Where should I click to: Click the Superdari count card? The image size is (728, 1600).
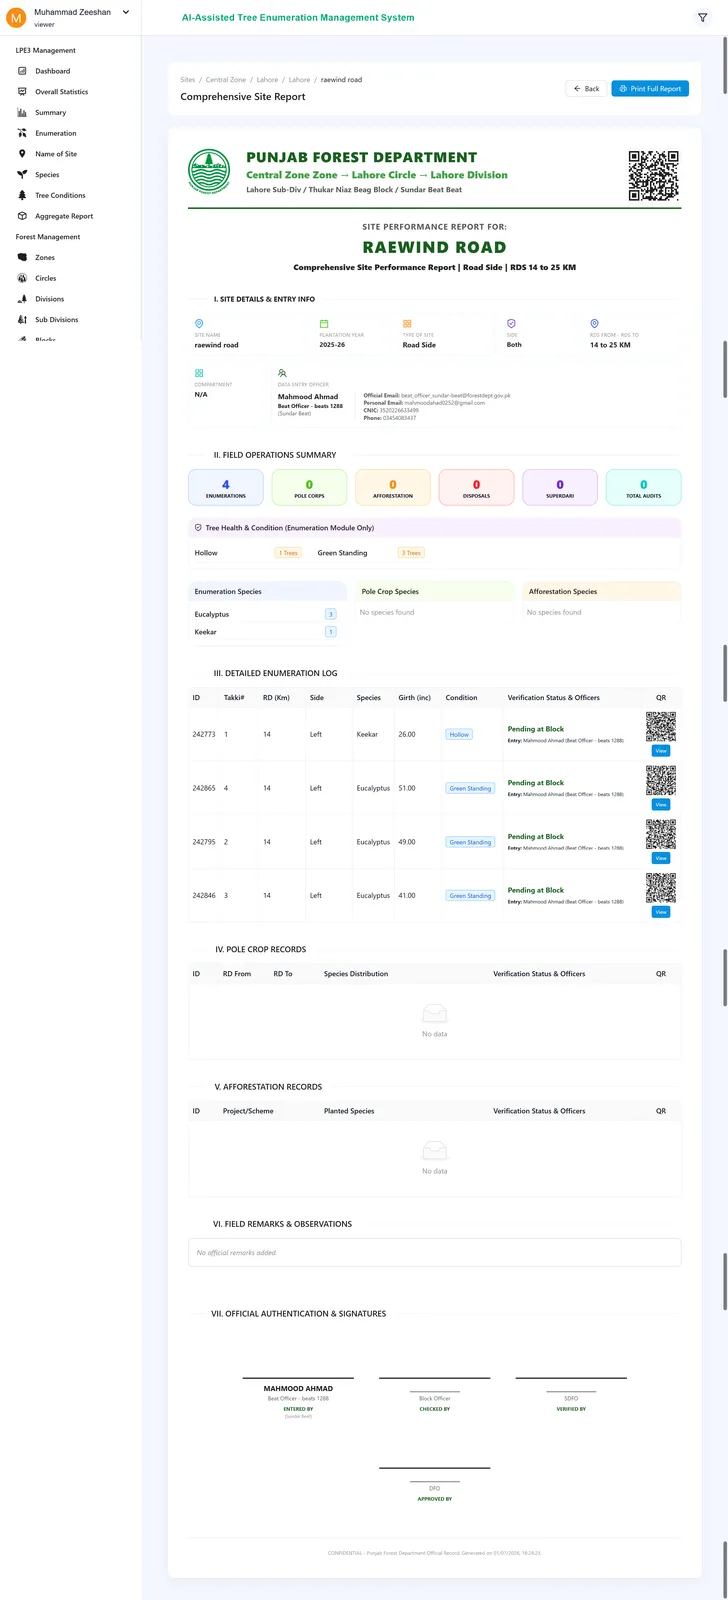pos(560,487)
